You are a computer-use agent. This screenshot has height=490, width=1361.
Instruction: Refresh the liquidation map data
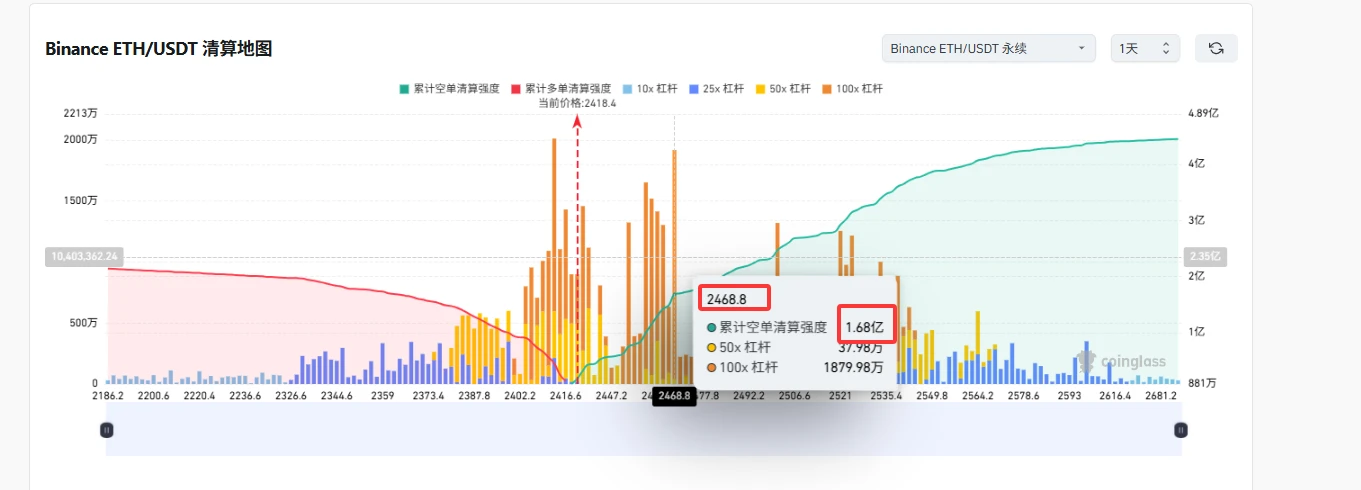[x=1216, y=48]
